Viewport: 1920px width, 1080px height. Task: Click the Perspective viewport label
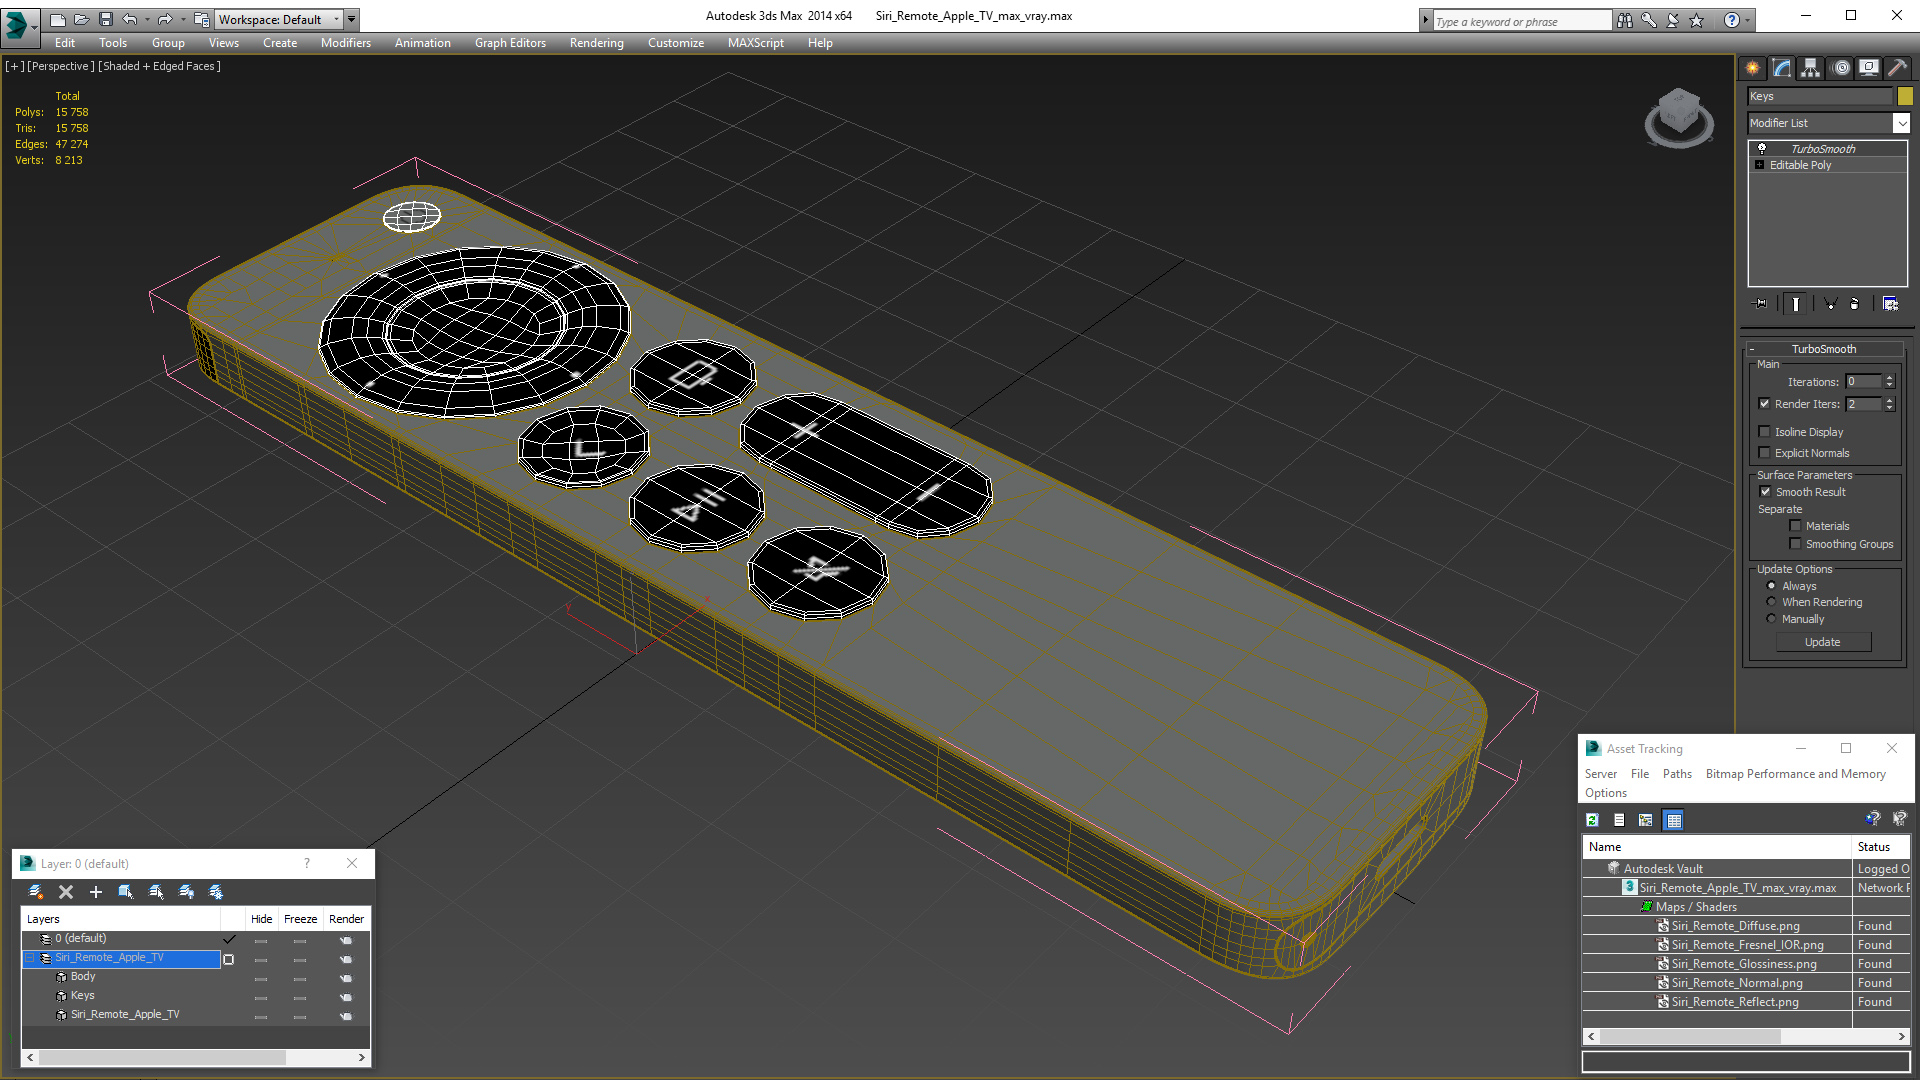(61, 66)
